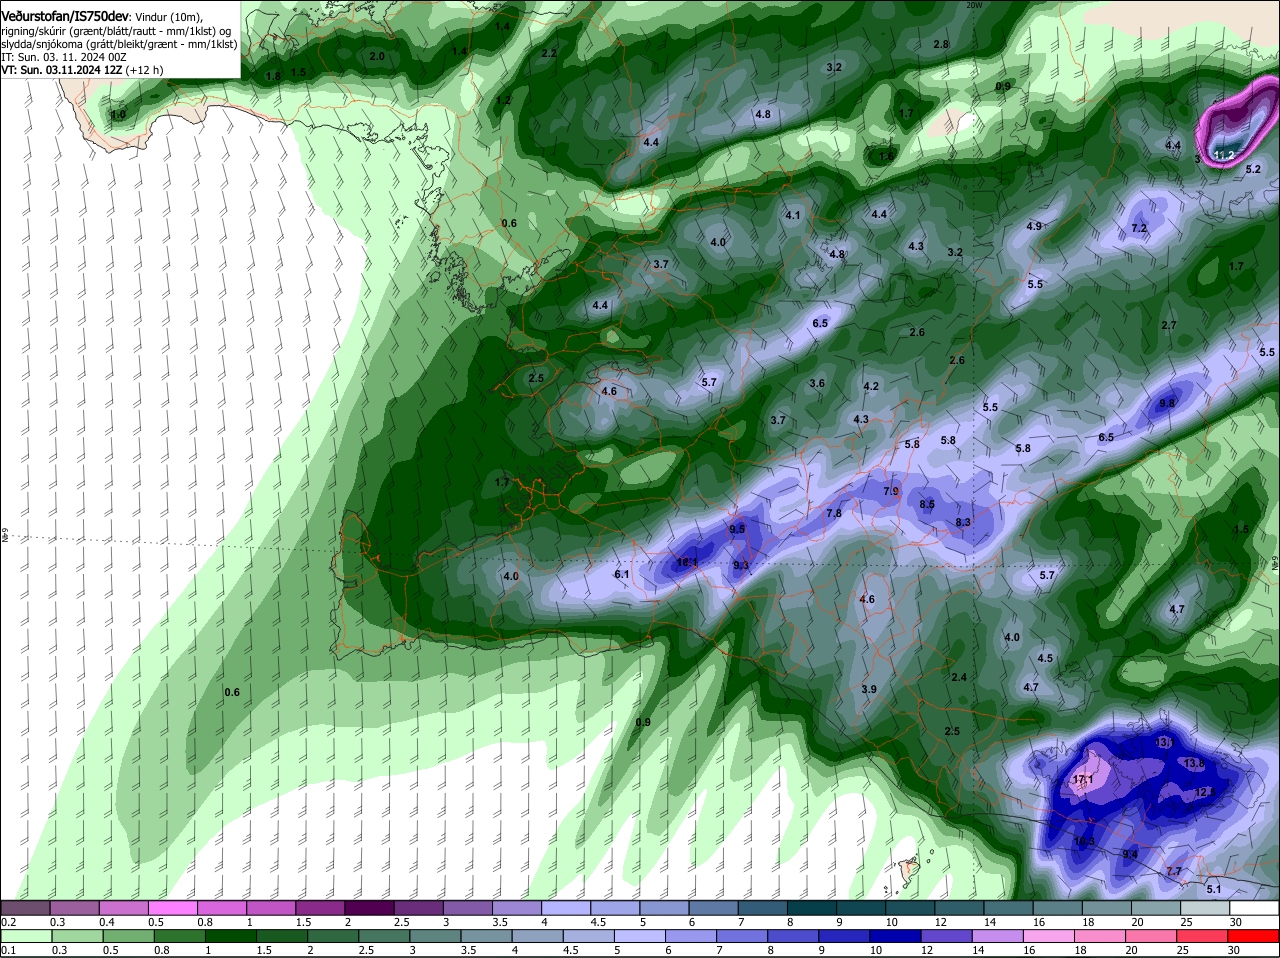The height and width of the screenshot is (958, 1280).
Task: Click the 2.4 precipitation value
Action: [x=959, y=677]
